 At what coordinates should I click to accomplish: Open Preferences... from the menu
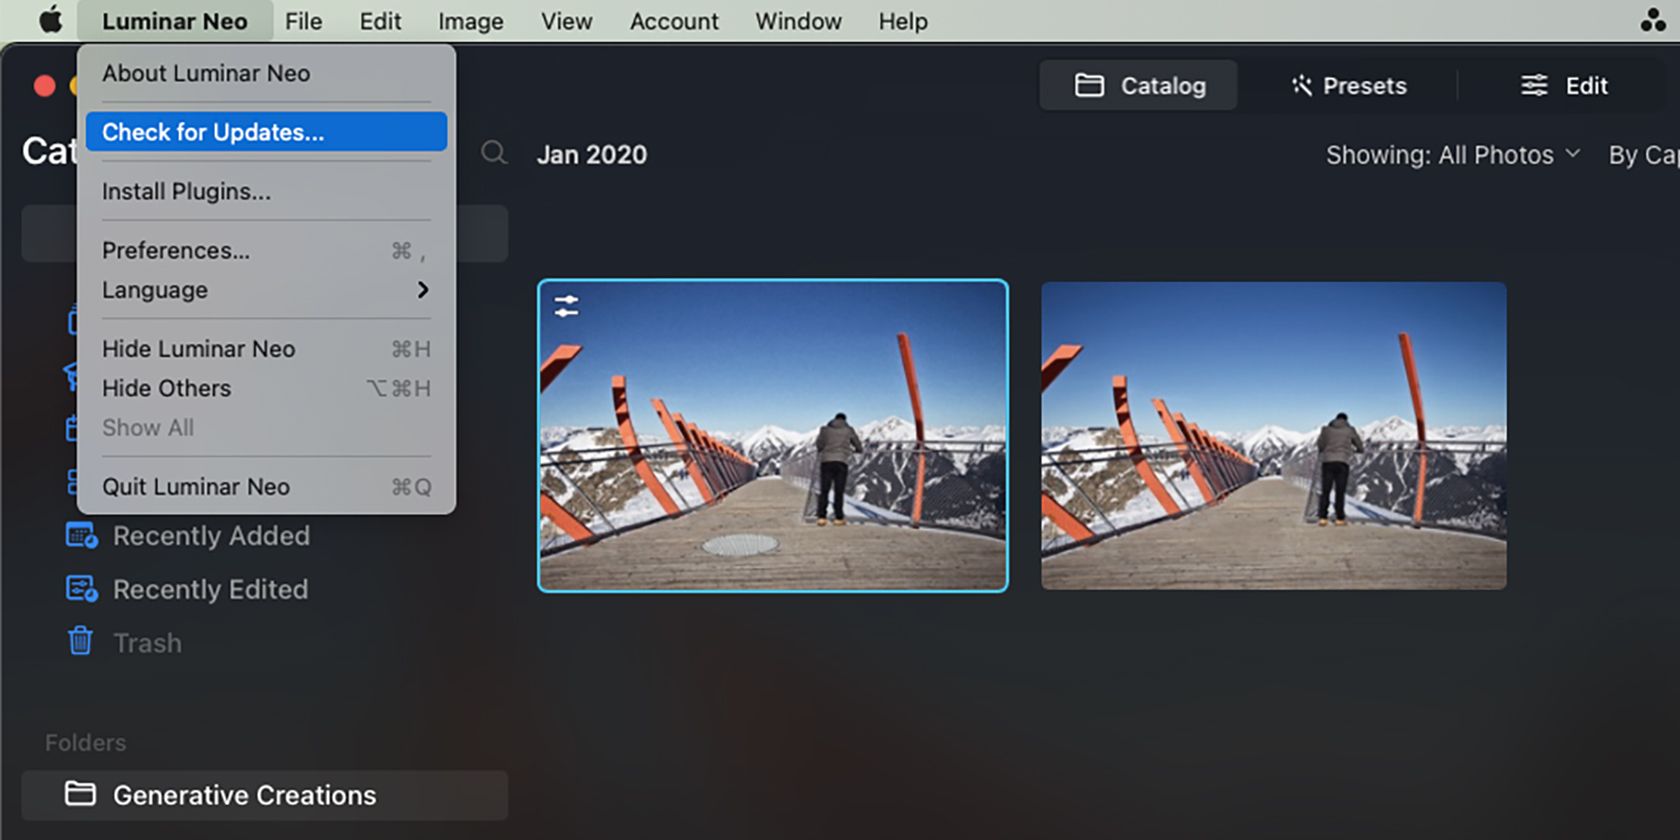point(266,250)
